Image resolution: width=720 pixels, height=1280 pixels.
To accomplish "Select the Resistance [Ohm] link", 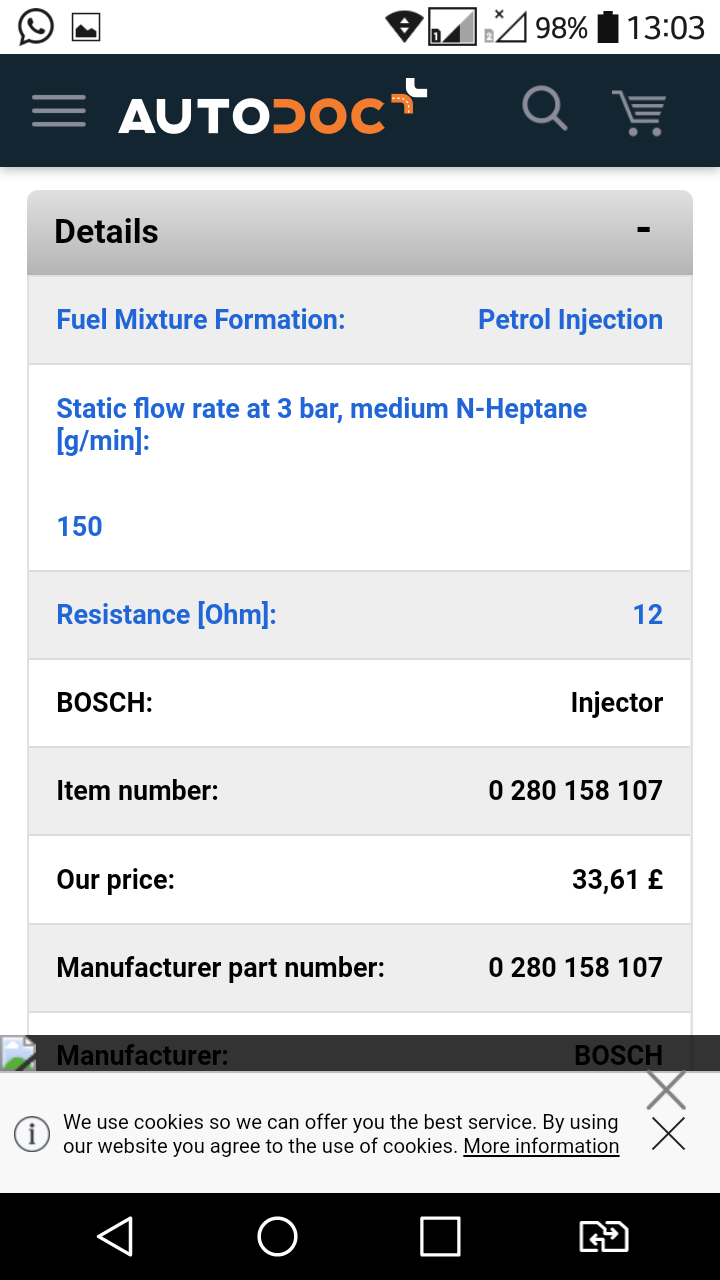I will pyautogui.click(x=166, y=615).
